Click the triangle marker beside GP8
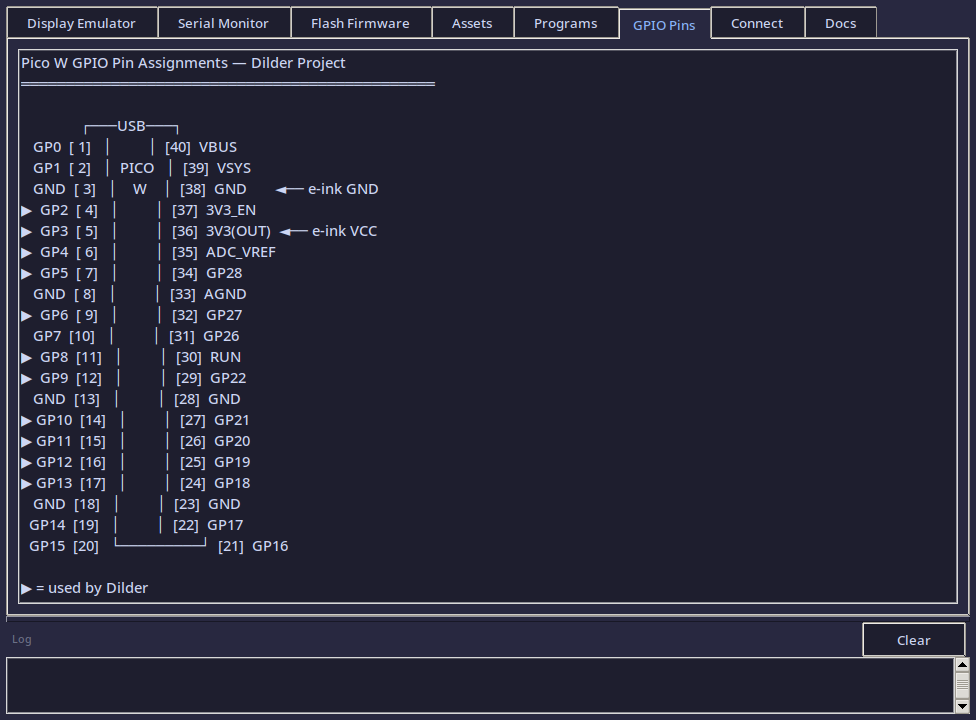The height and width of the screenshot is (720, 976). pos(27,357)
